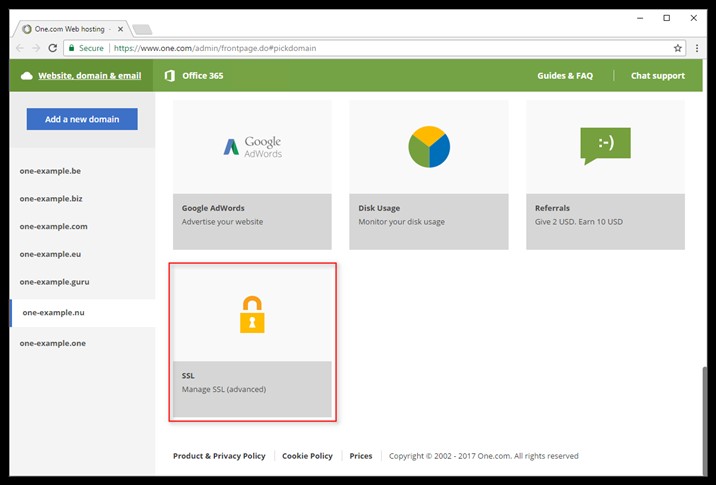The width and height of the screenshot is (716, 485).
Task: Click the cloud icon beside Website, domain & email
Action: [x=26, y=76]
